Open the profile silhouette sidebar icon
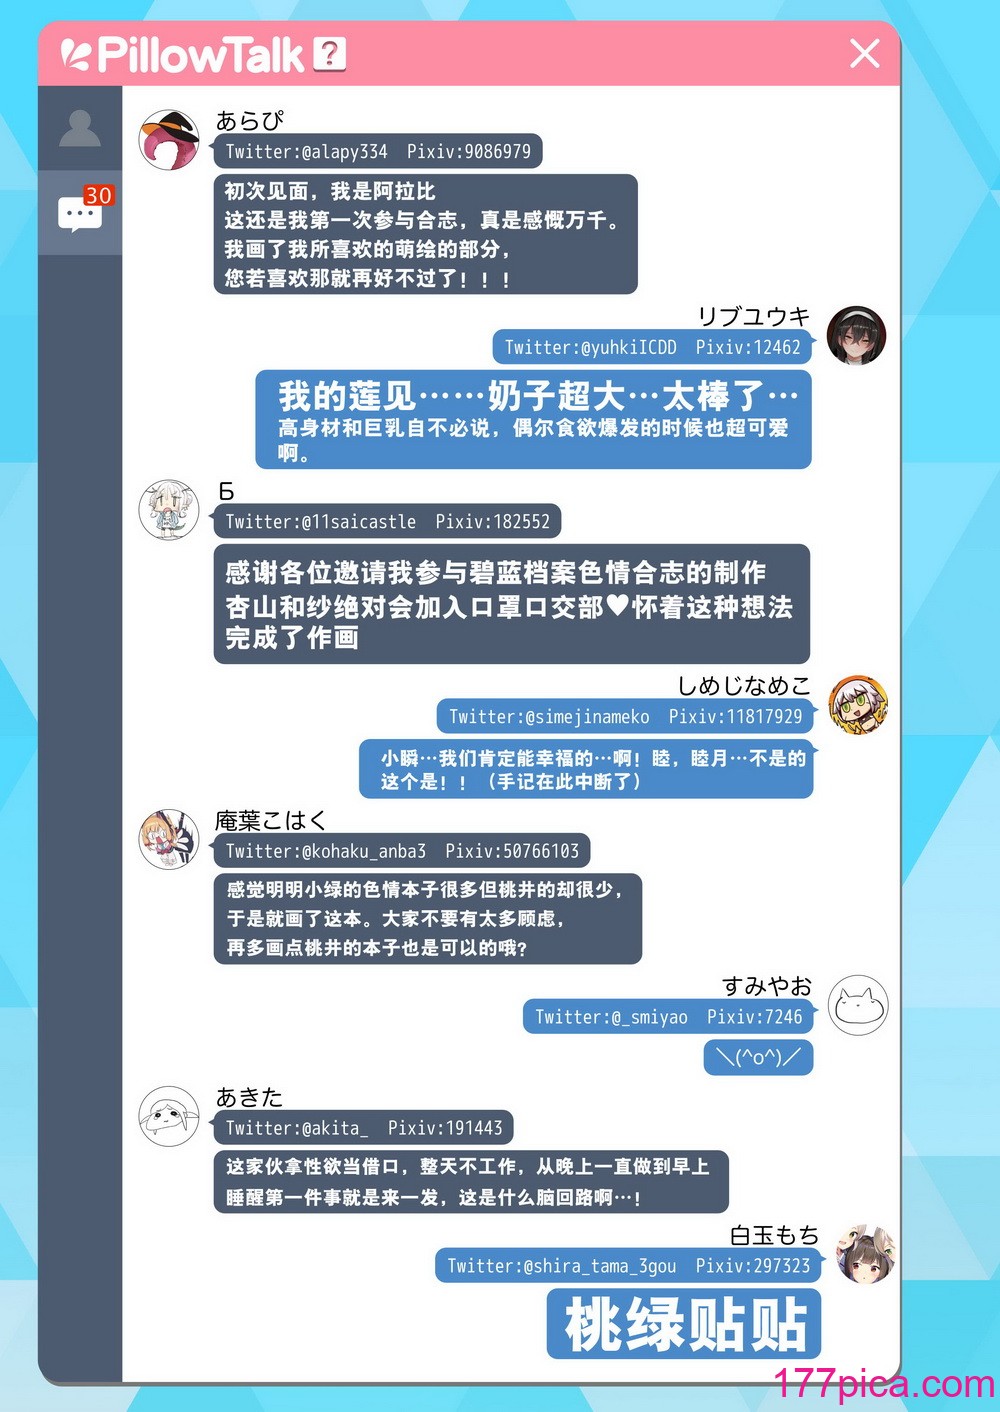The width and height of the screenshot is (1000, 1412). tap(80, 128)
